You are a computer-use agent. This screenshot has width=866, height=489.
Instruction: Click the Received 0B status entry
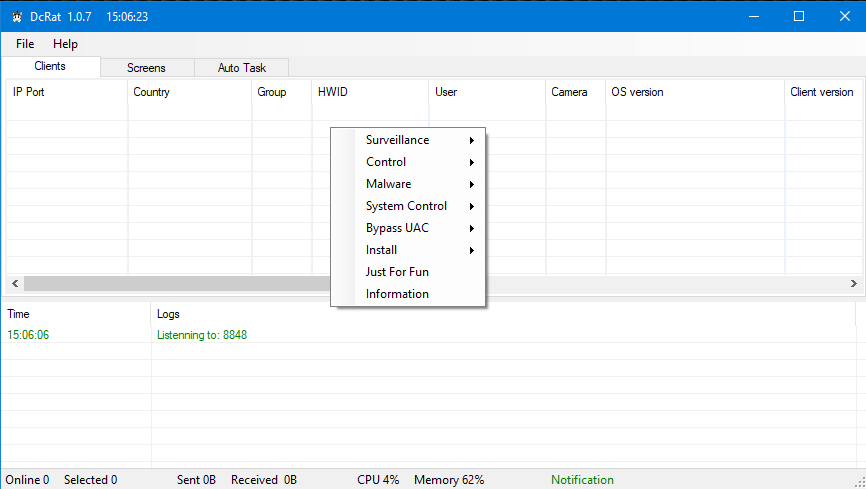[264, 480]
